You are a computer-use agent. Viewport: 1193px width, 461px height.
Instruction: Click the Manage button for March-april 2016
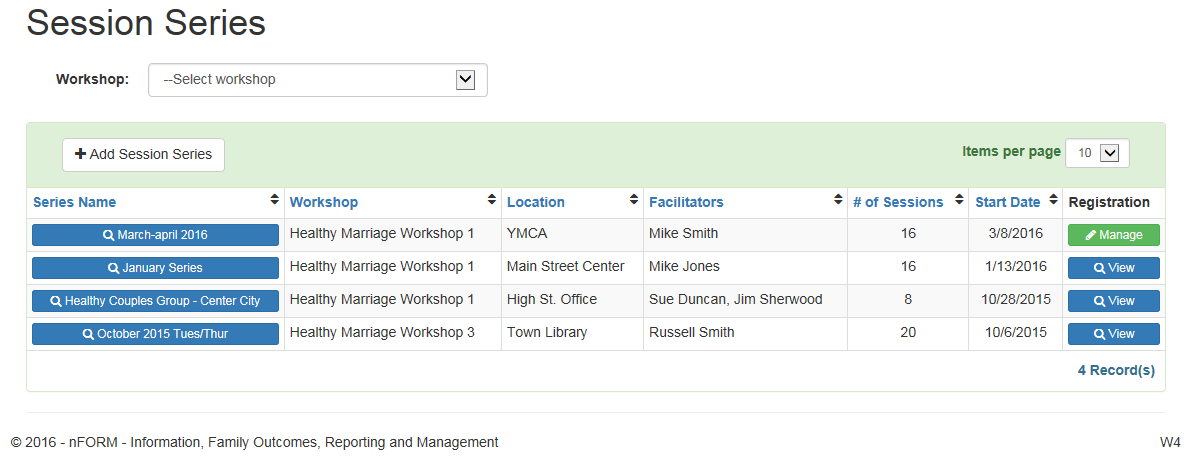(x=1113, y=235)
